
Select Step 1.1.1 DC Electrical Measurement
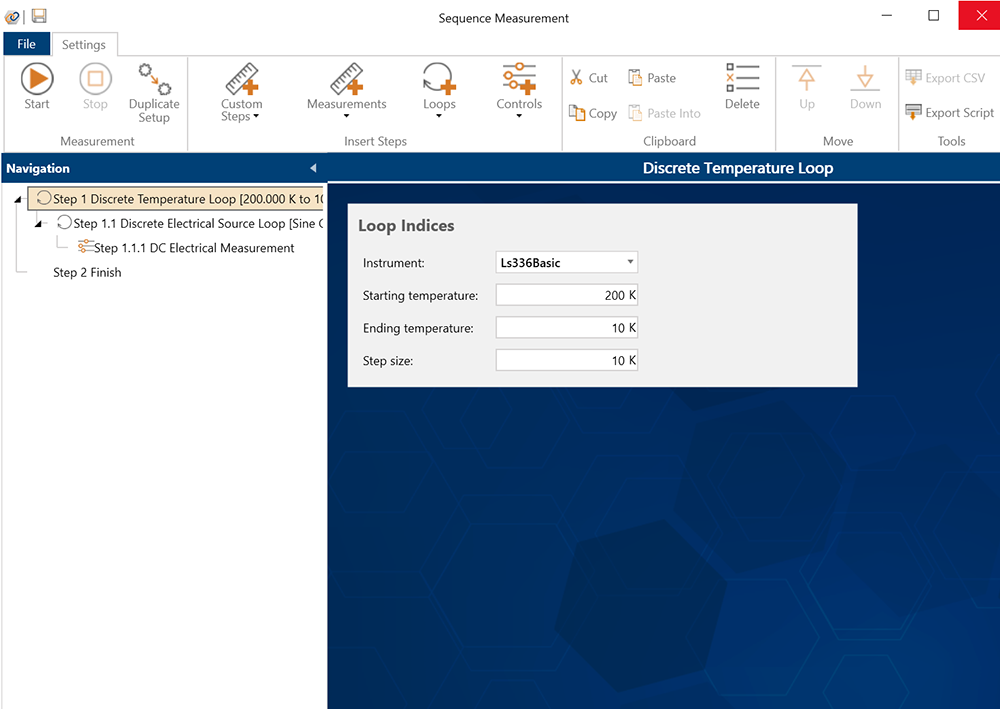click(x=193, y=248)
